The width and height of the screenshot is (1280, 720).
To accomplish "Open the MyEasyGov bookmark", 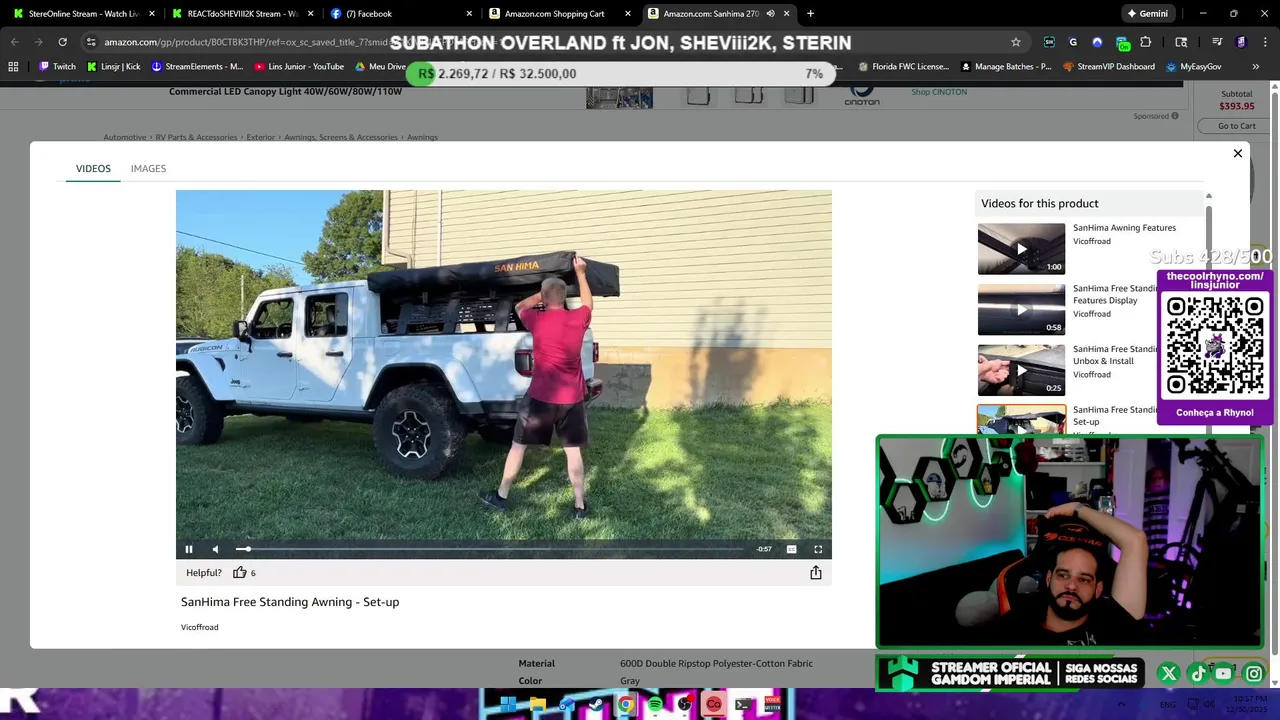I will 1193,67.
